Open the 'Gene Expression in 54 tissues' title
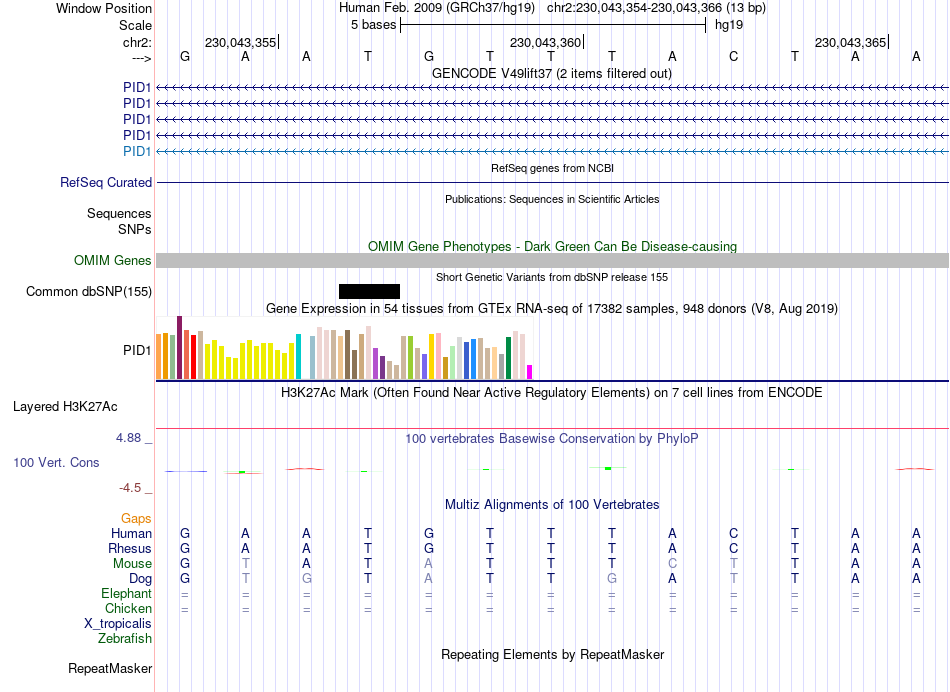 552,308
